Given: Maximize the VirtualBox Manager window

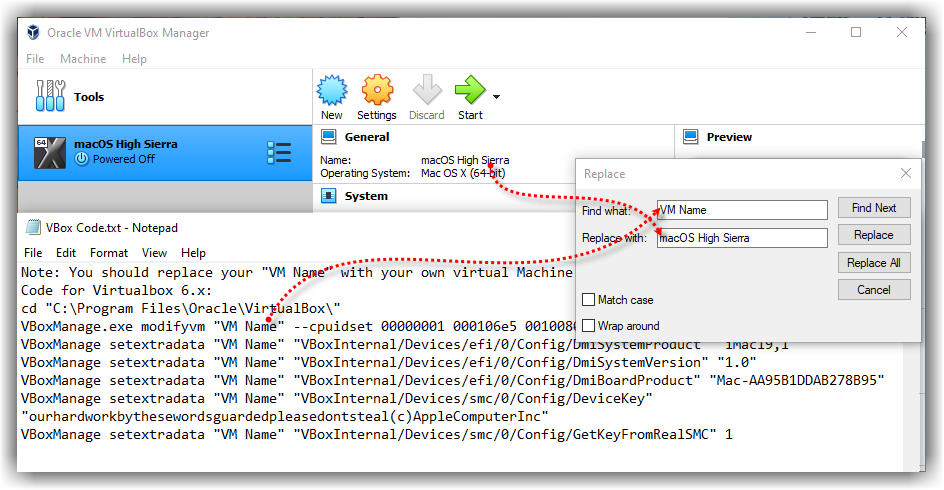Looking at the screenshot, I should pyautogui.click(x=856, y=33).
